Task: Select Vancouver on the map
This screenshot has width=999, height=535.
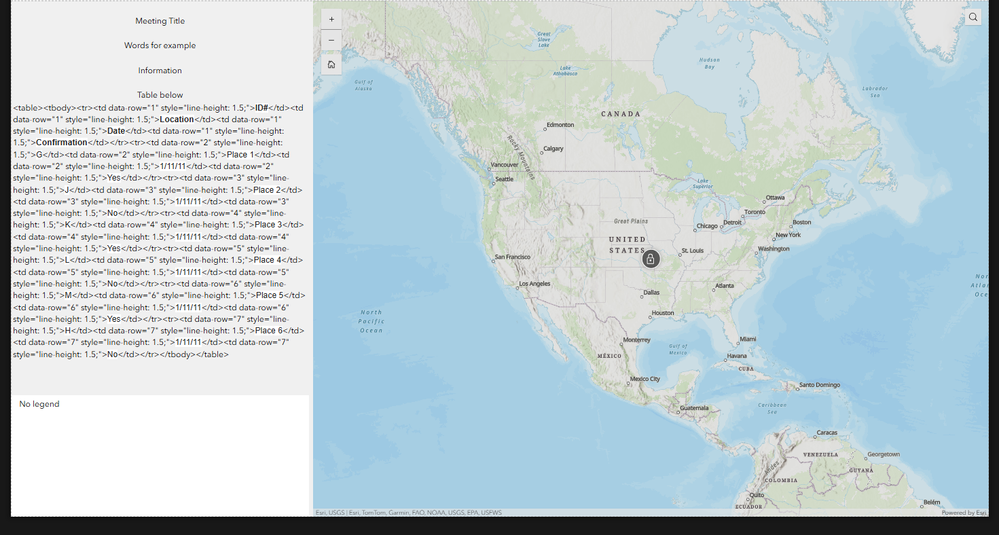Action: [504, 165]
